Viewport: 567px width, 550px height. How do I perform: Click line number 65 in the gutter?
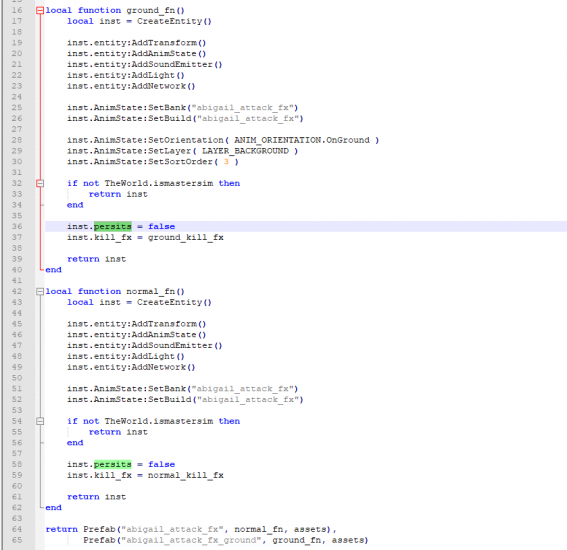[17, 540]
